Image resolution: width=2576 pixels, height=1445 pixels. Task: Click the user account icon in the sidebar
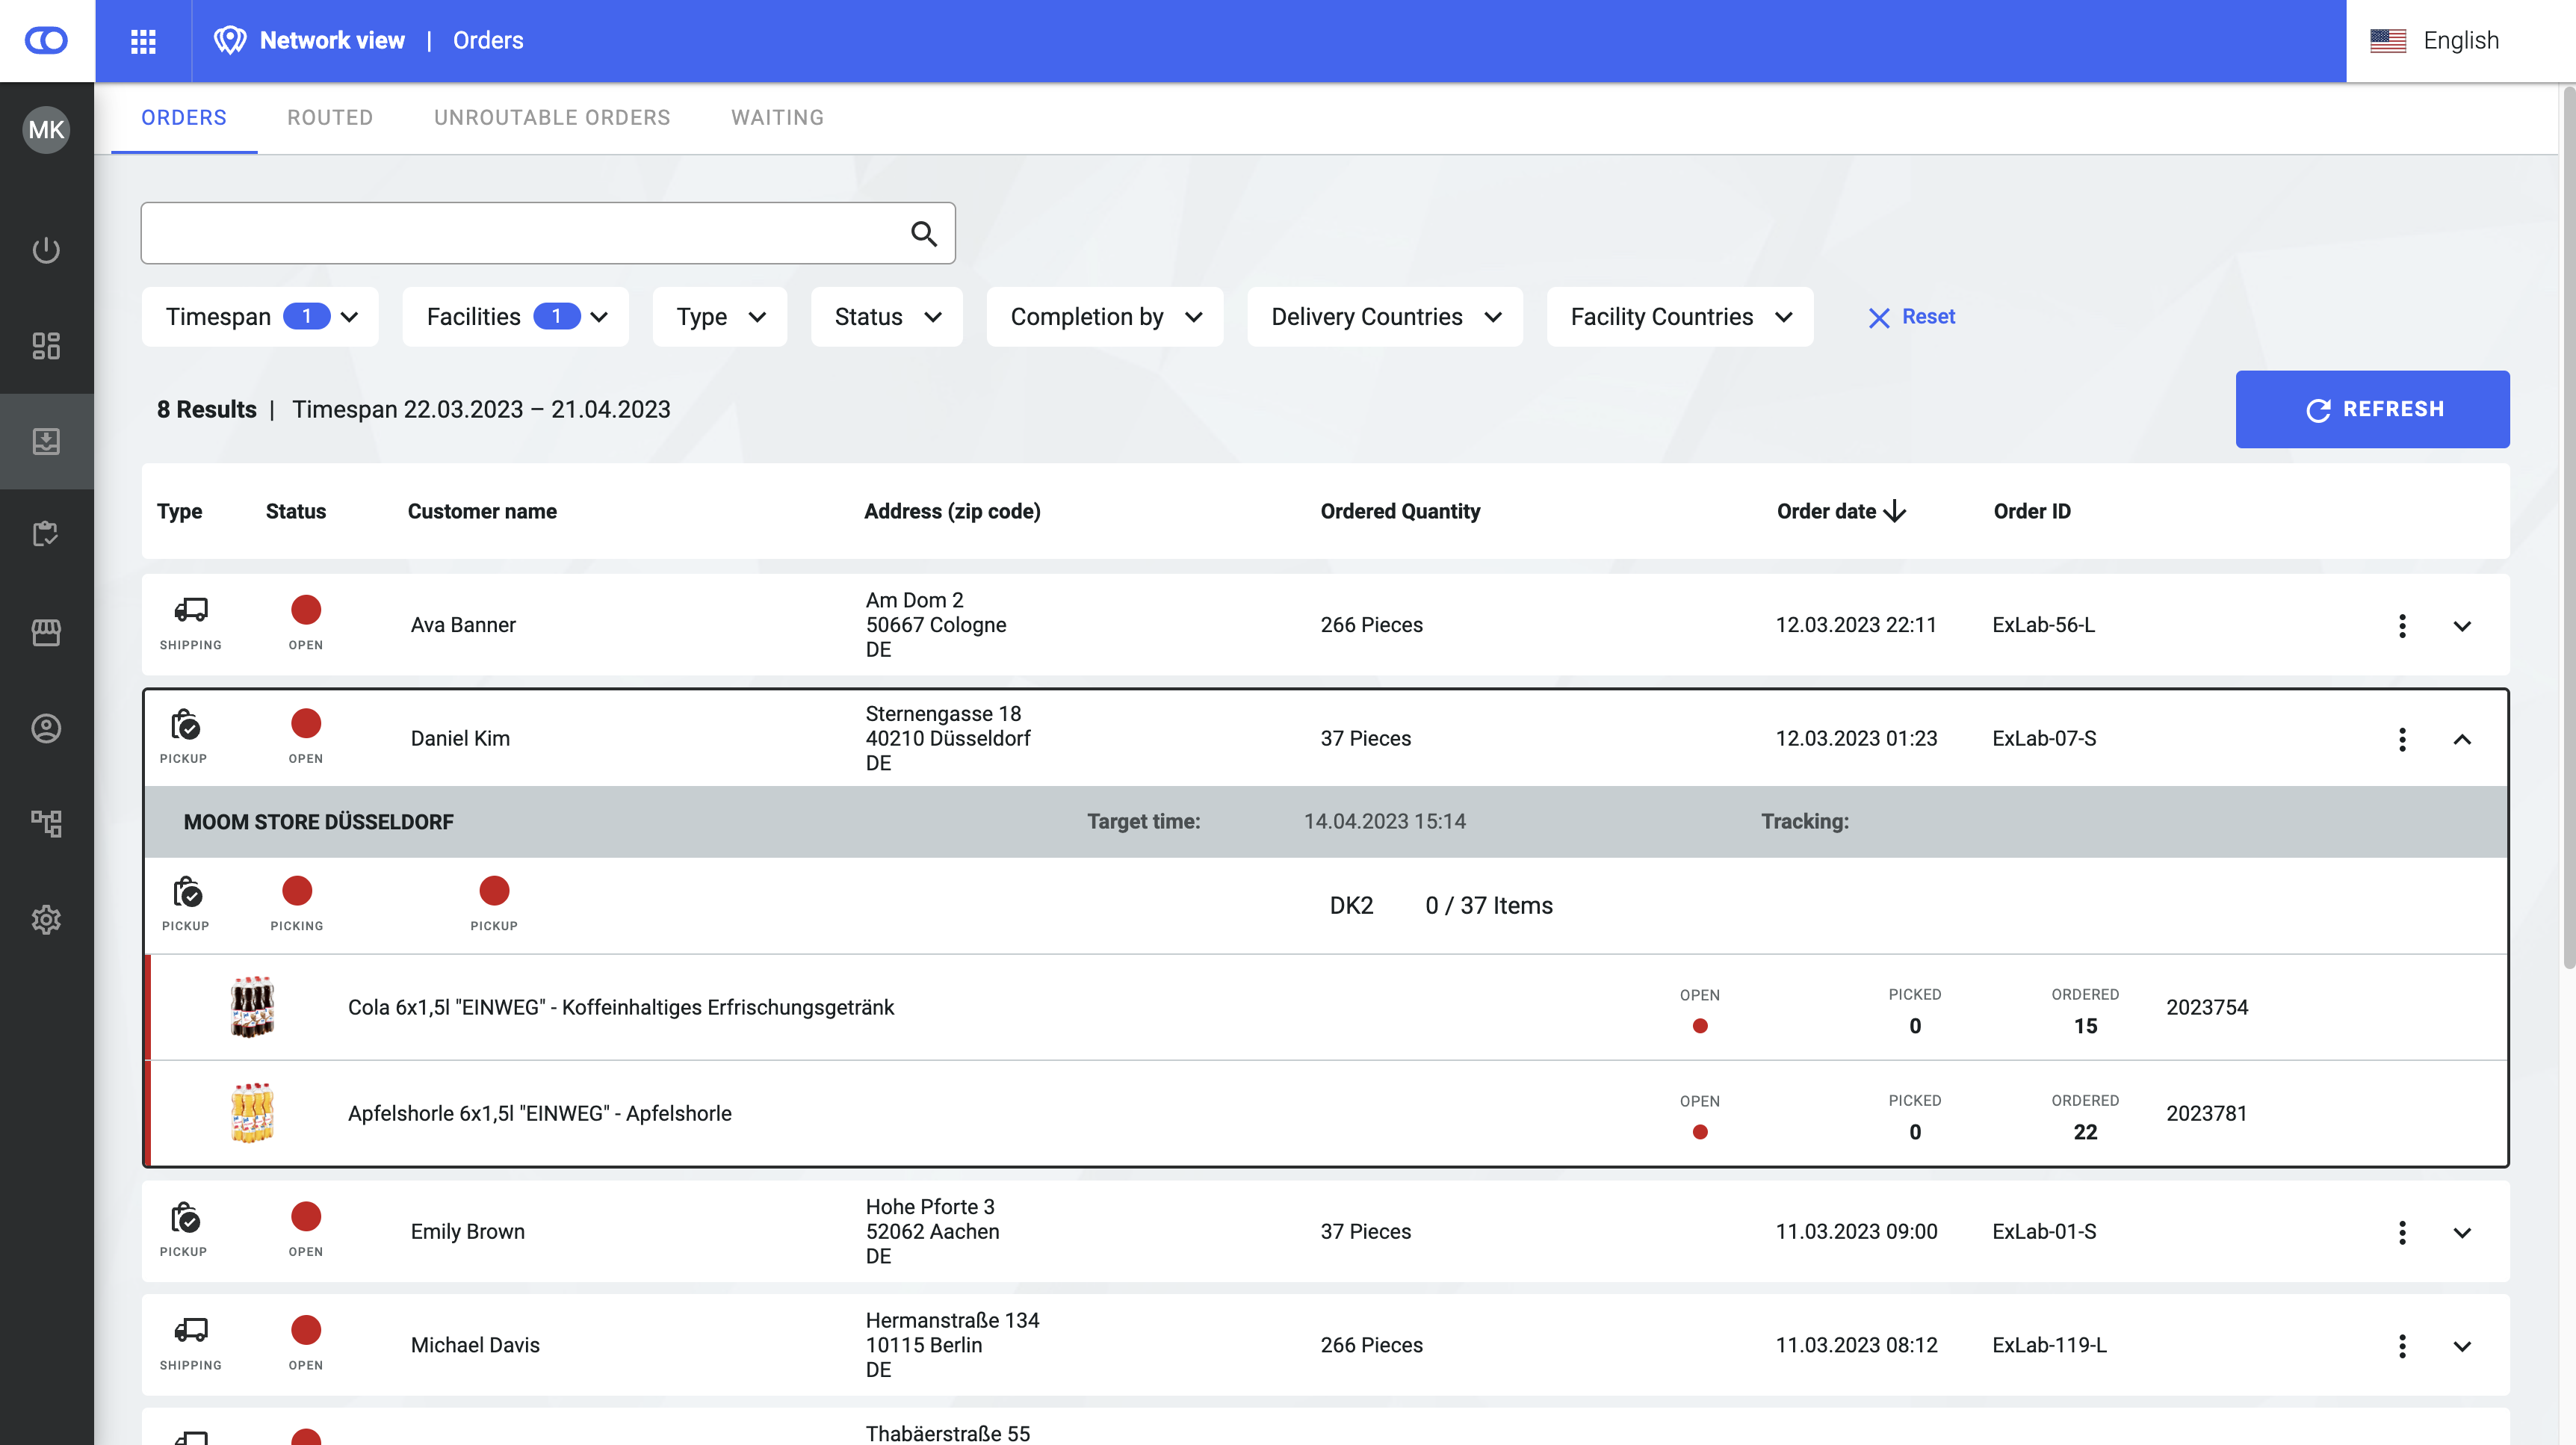[46, 728]
